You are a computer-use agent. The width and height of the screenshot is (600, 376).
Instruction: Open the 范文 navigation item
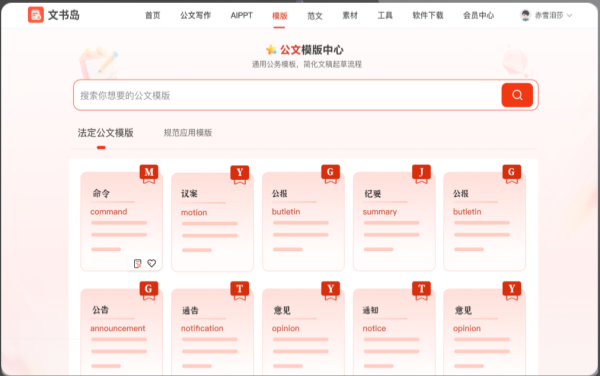315,16
